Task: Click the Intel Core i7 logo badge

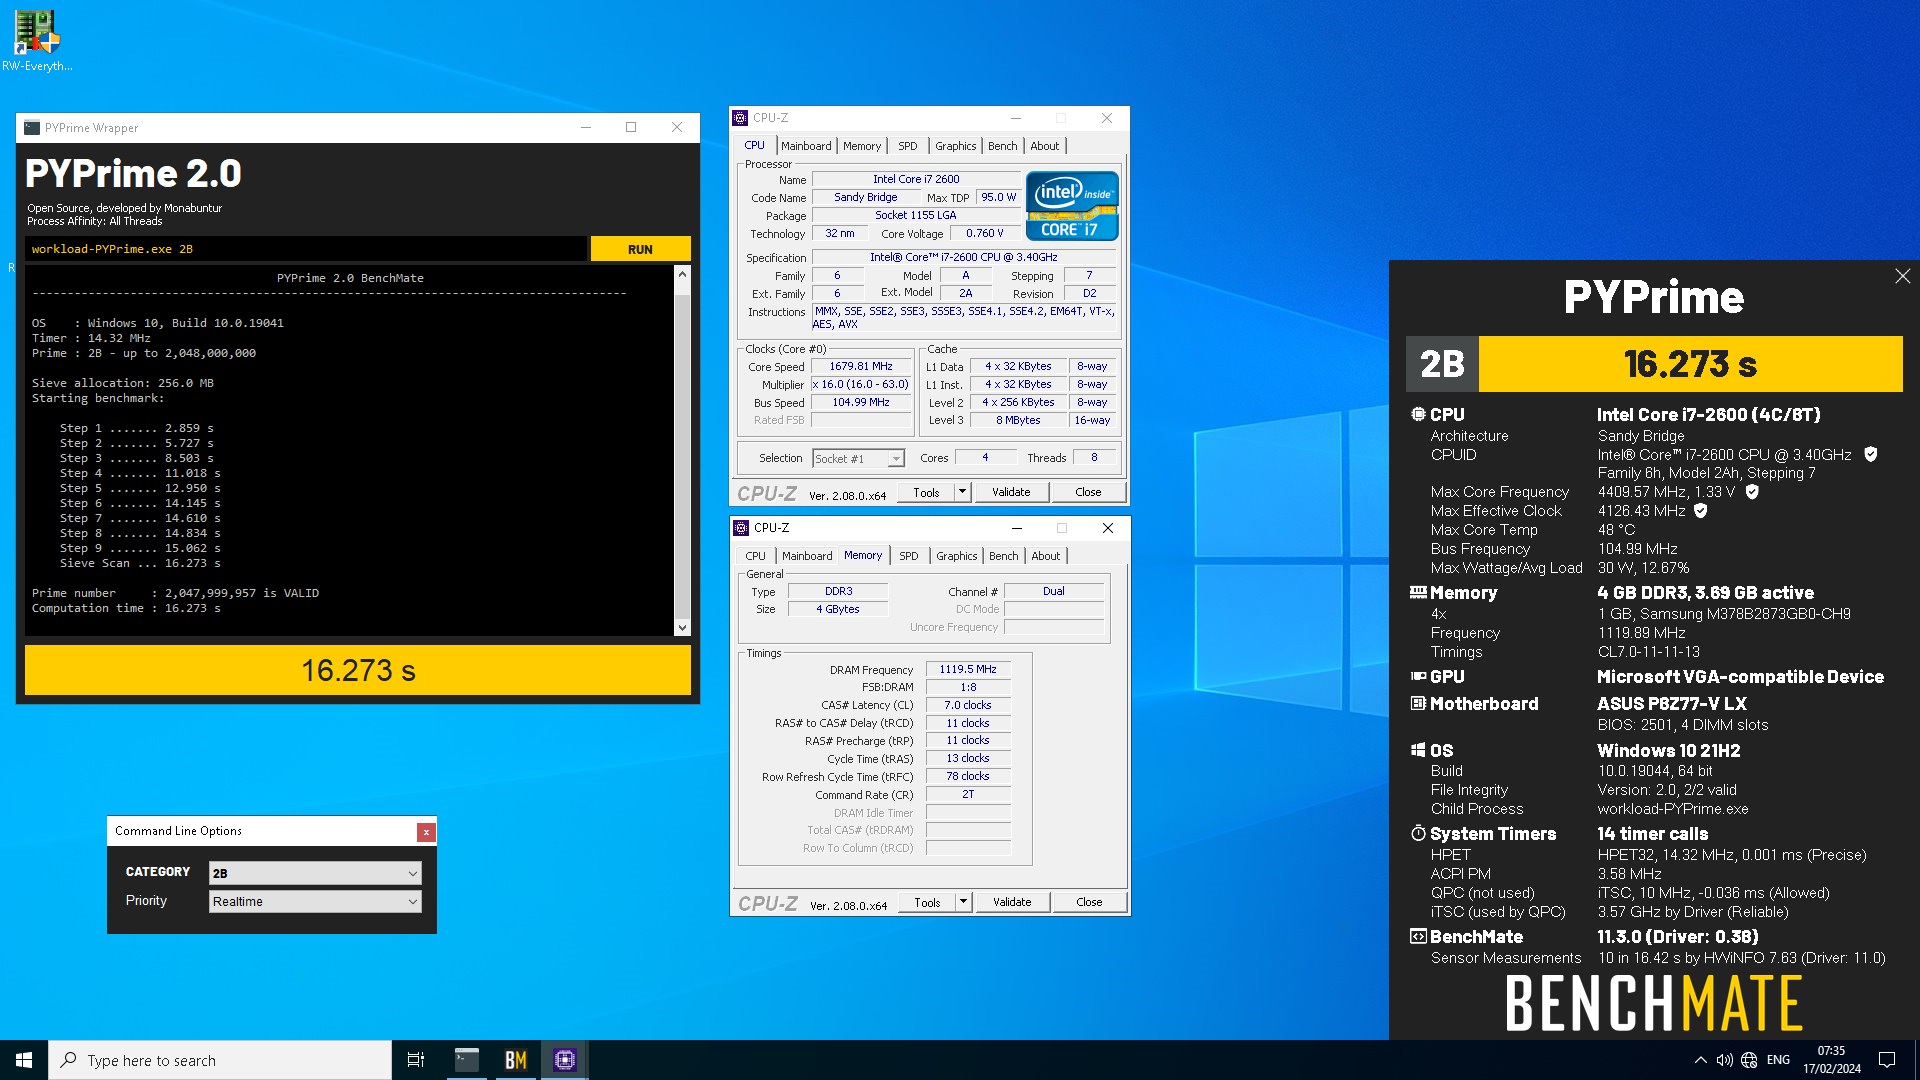Action: [1071, 205]
